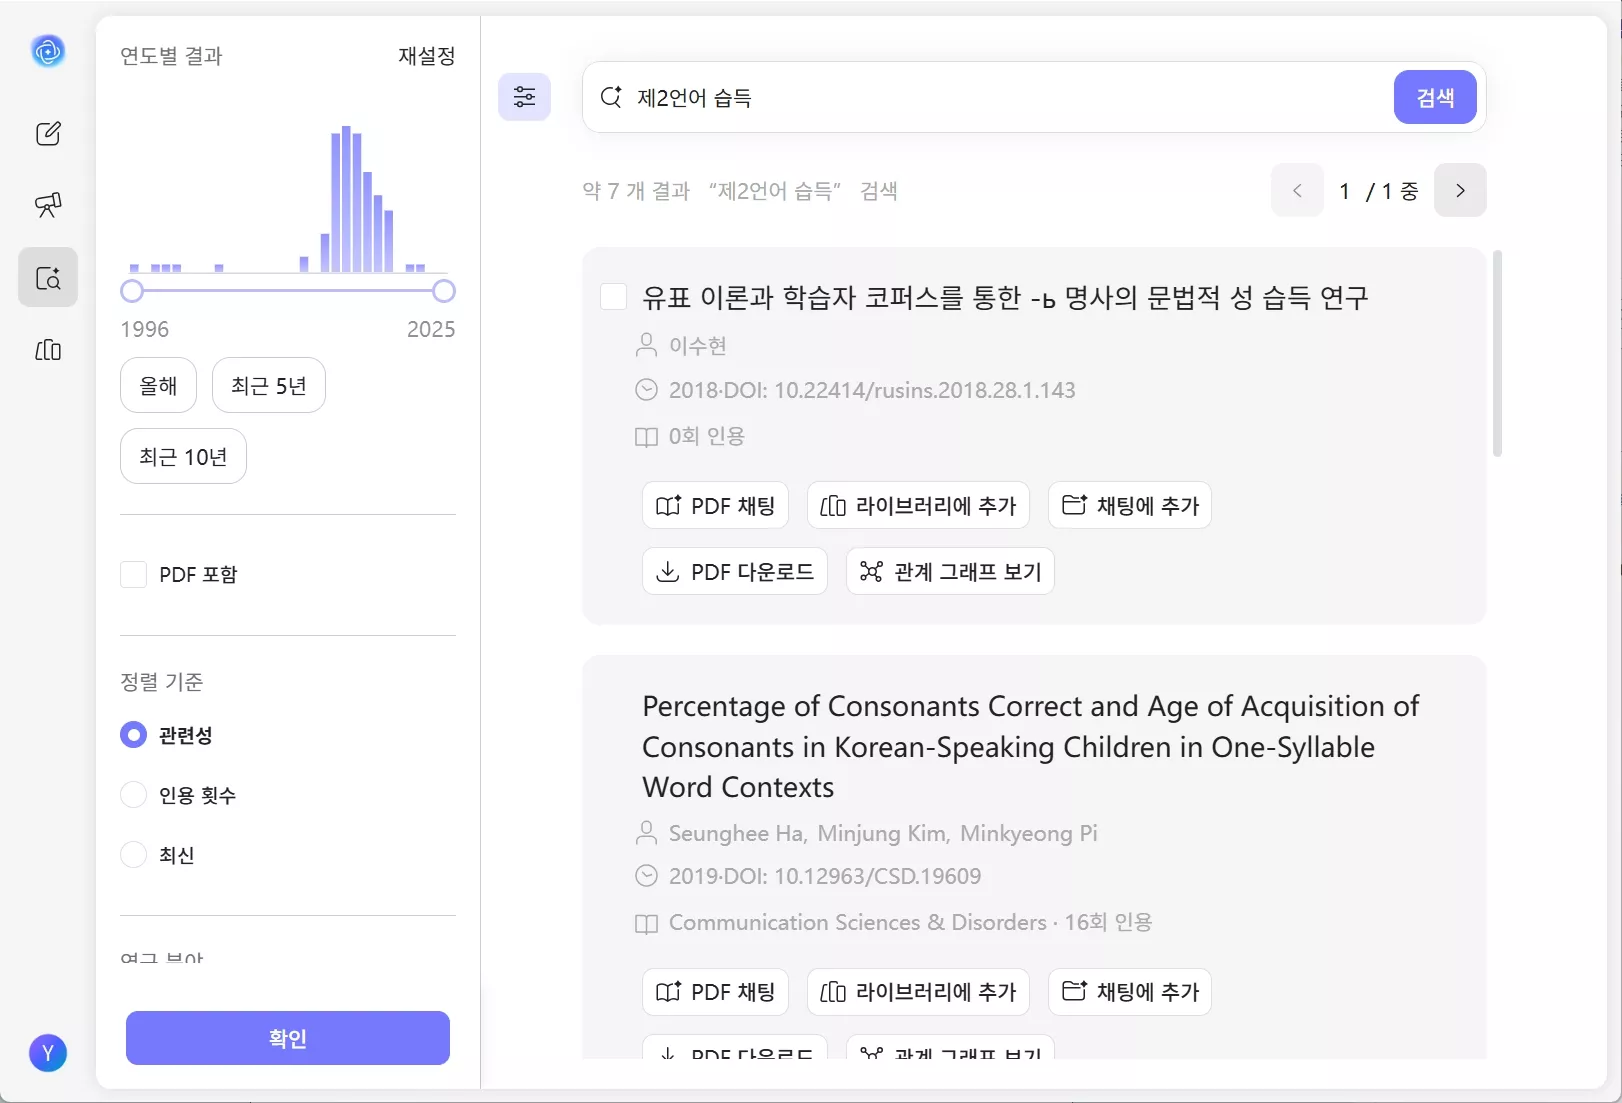Open the search filters sliders icon

coord(524,97)
